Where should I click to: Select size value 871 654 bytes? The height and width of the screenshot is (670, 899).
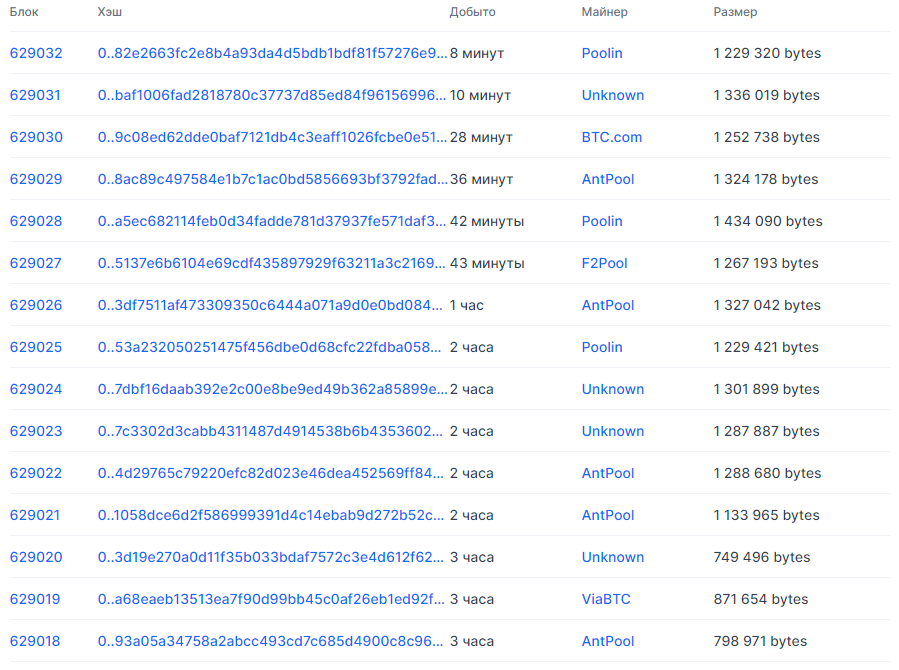761,600
